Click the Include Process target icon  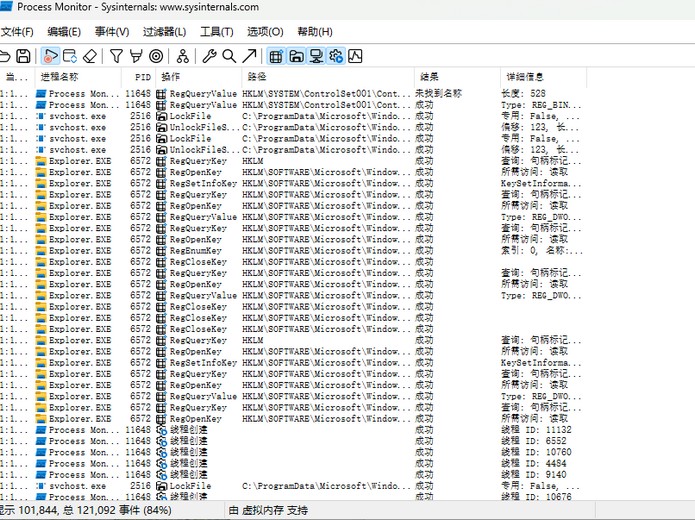tap(155, 56)
